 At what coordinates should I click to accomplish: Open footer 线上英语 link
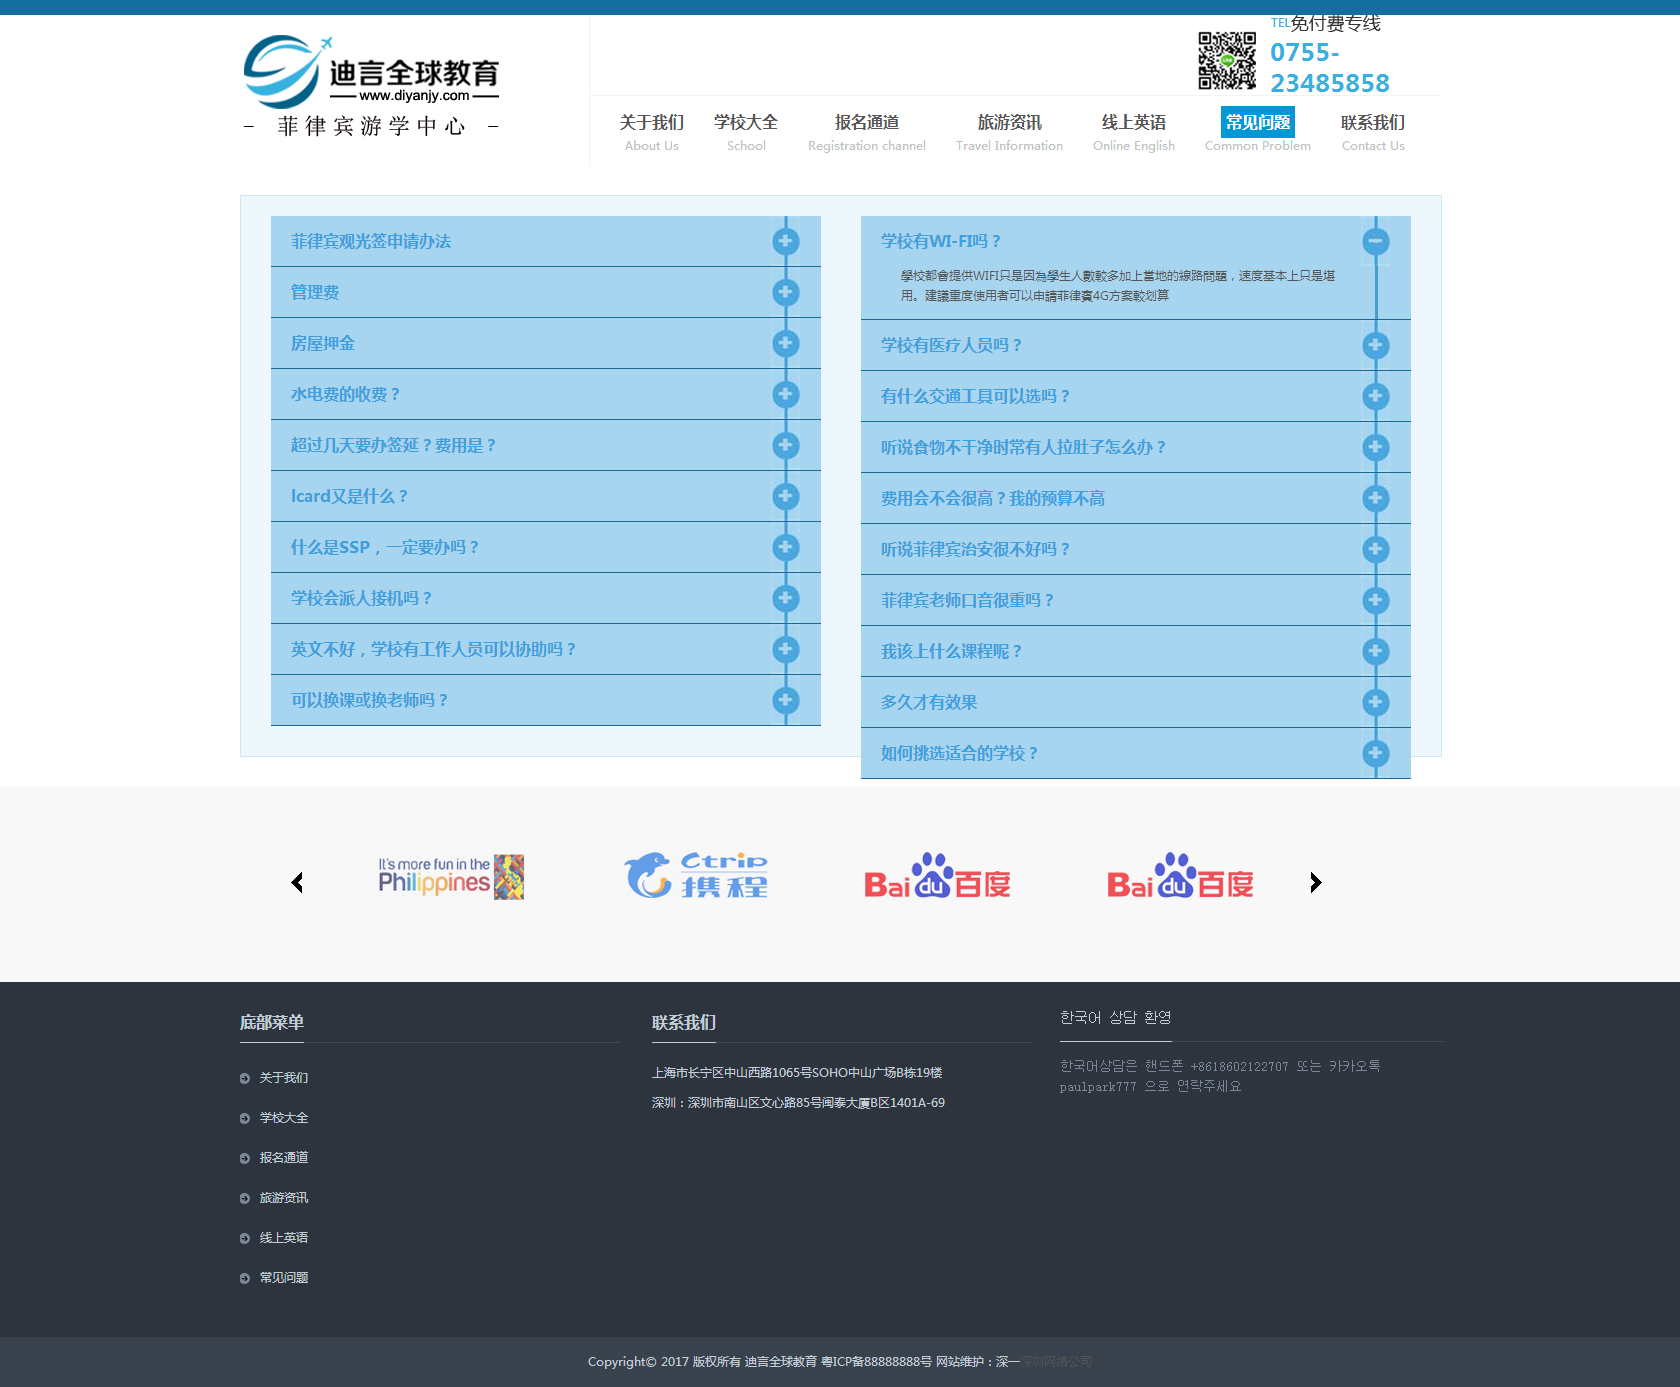(x=283, y=1237)
